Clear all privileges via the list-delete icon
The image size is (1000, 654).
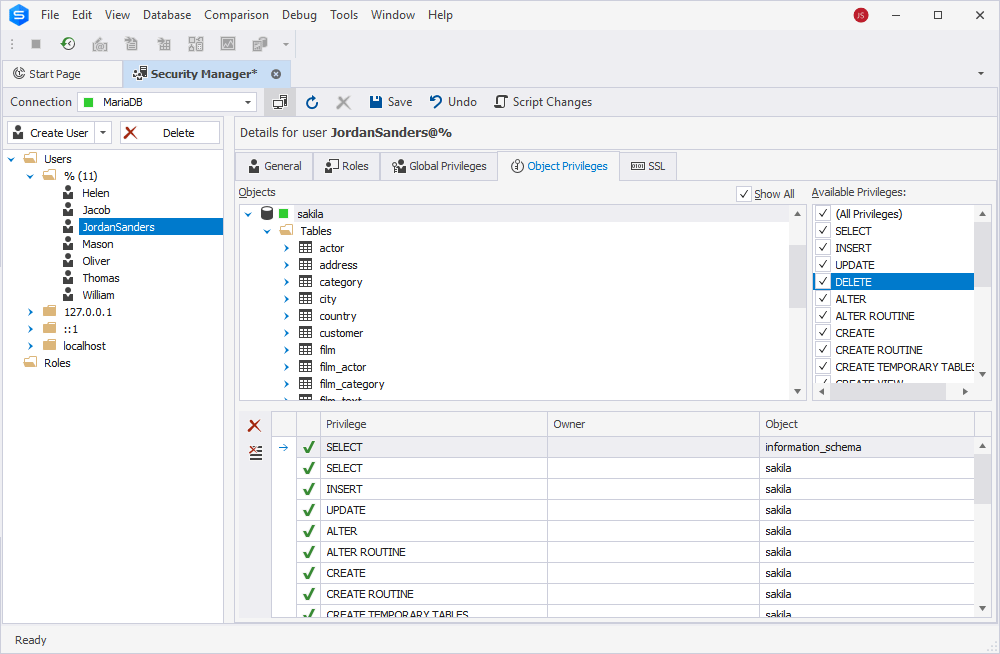pos(255,453)
